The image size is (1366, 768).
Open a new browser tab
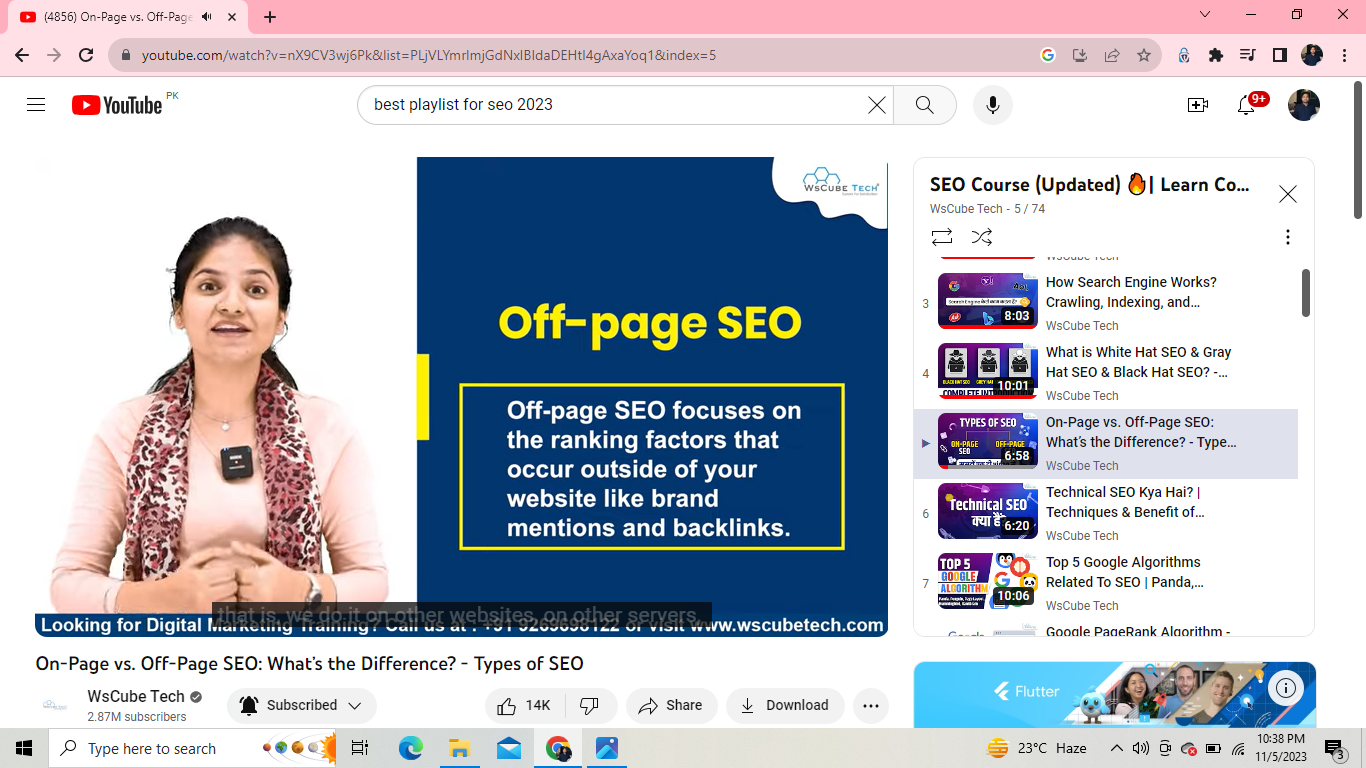pos(270,17)
